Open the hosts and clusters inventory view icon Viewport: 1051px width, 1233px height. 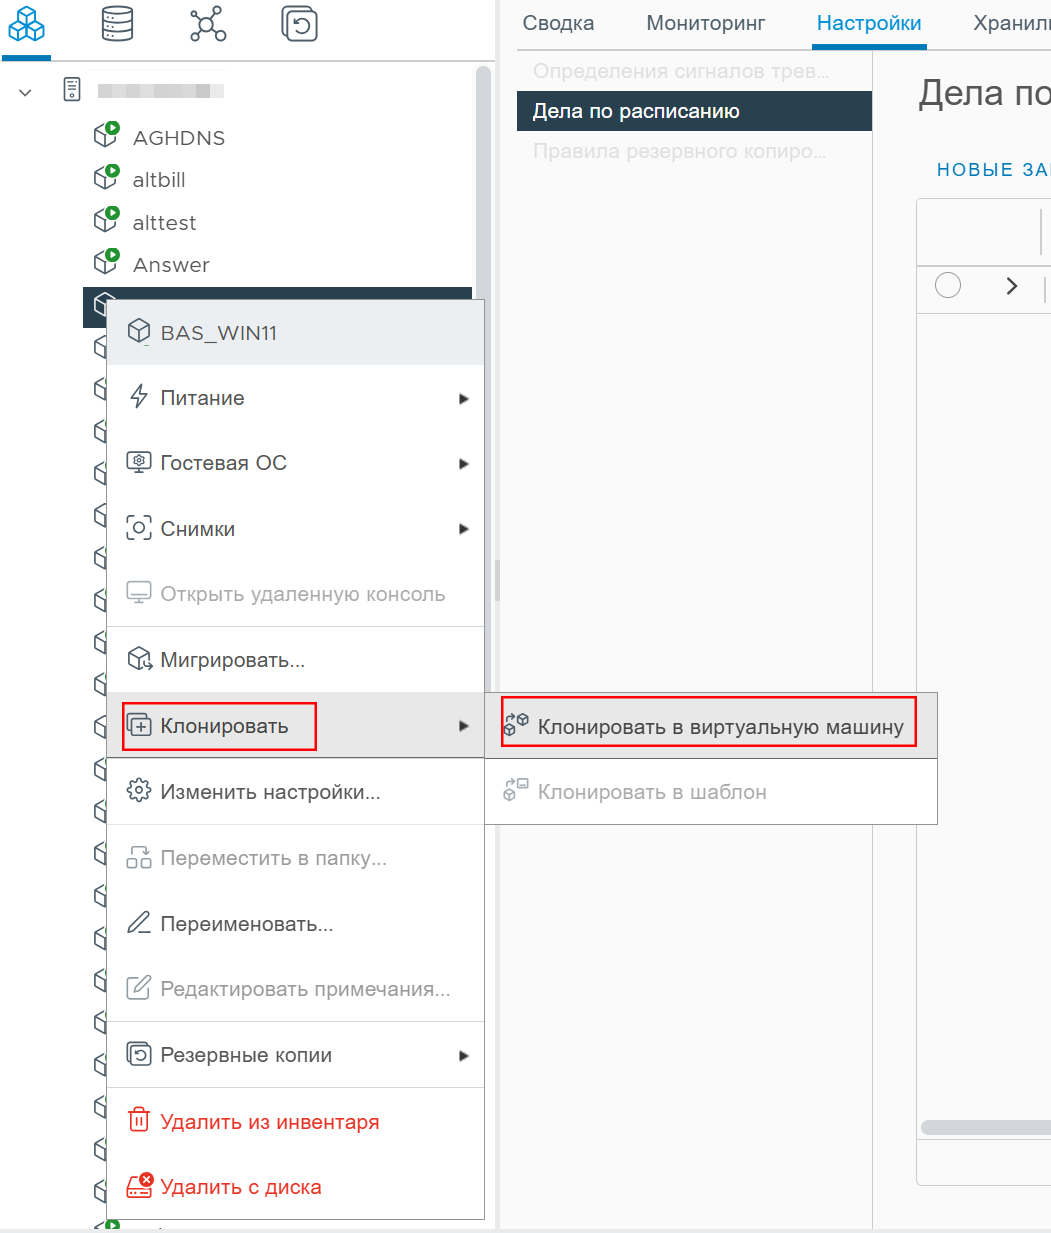point(26,24)
